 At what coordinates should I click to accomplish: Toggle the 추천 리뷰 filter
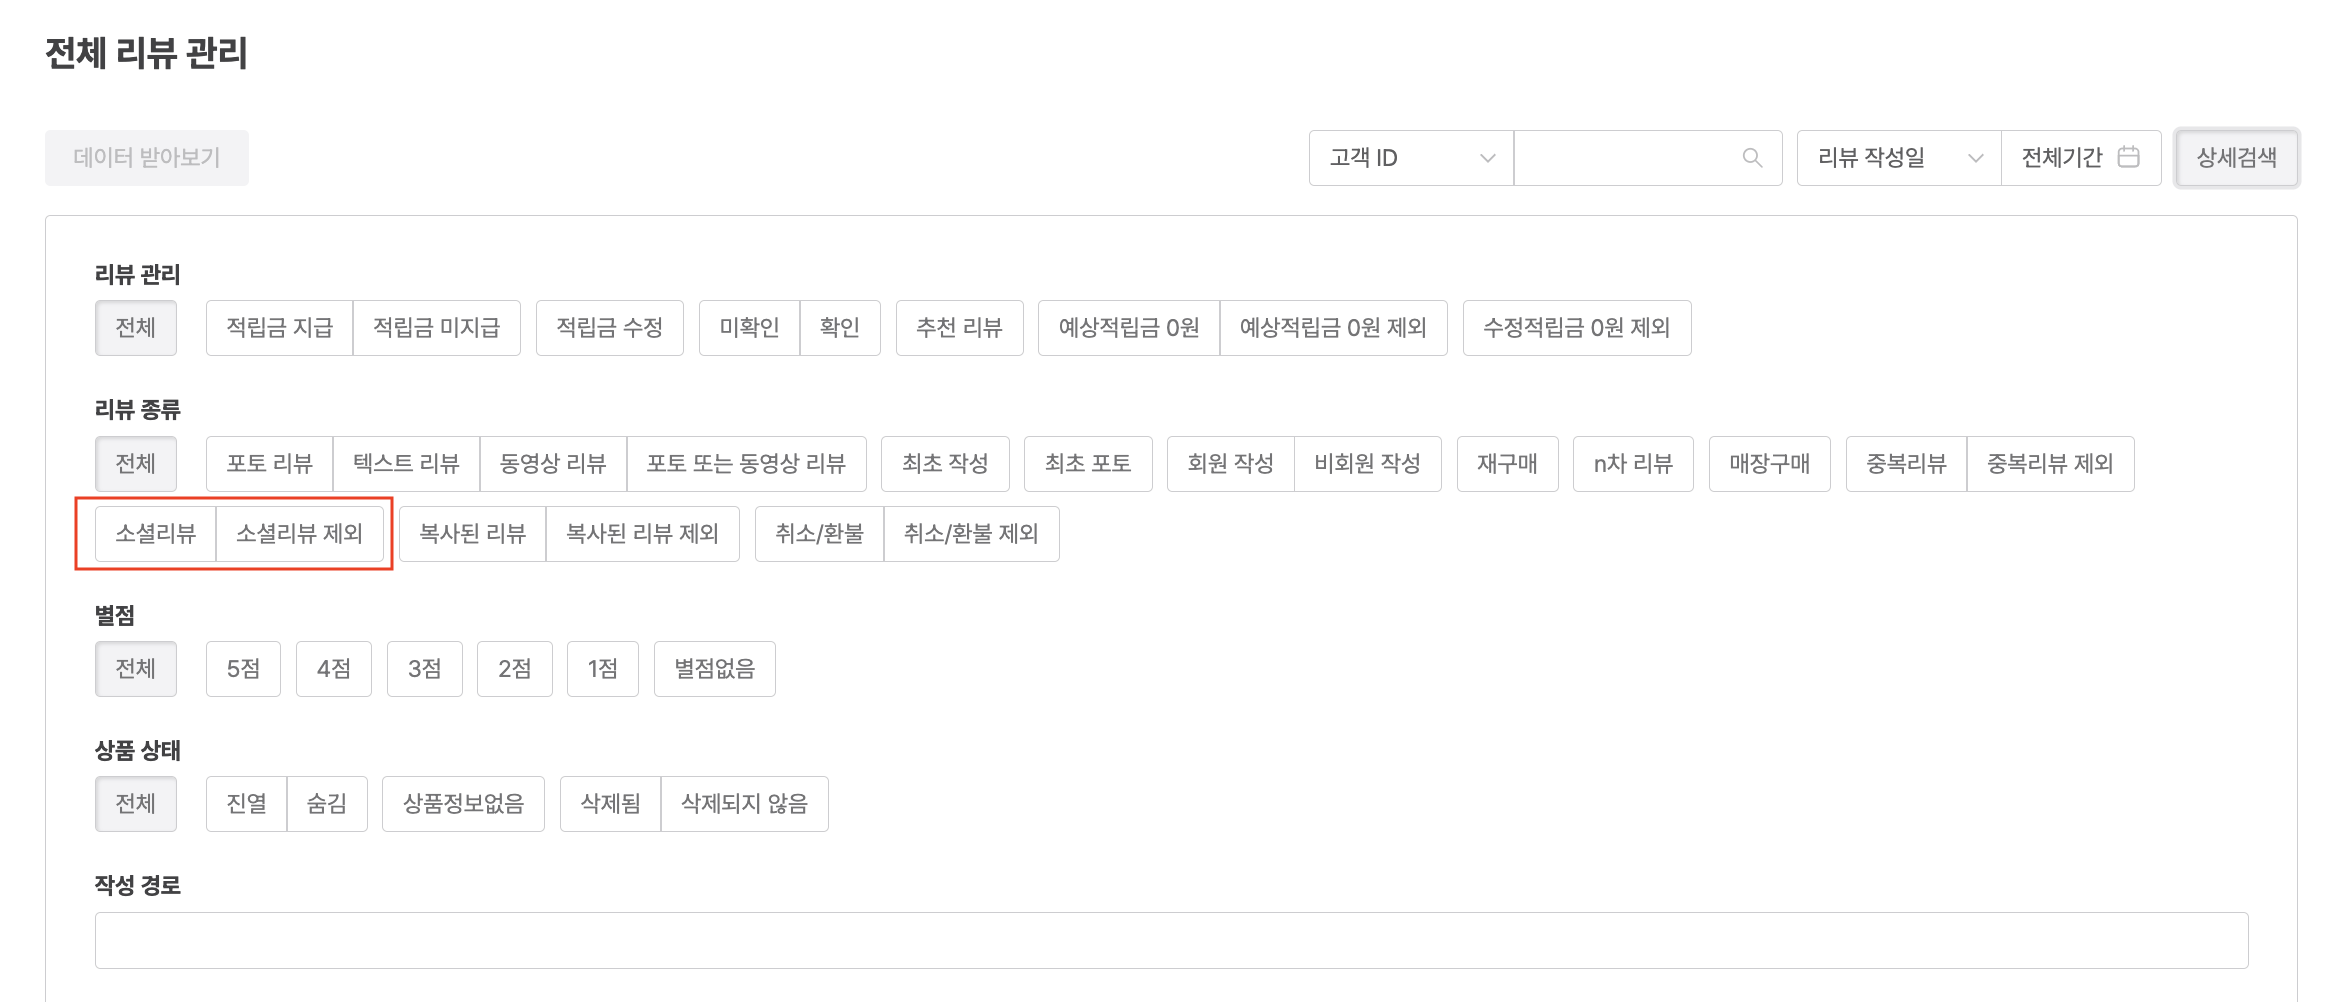point(959,328)
